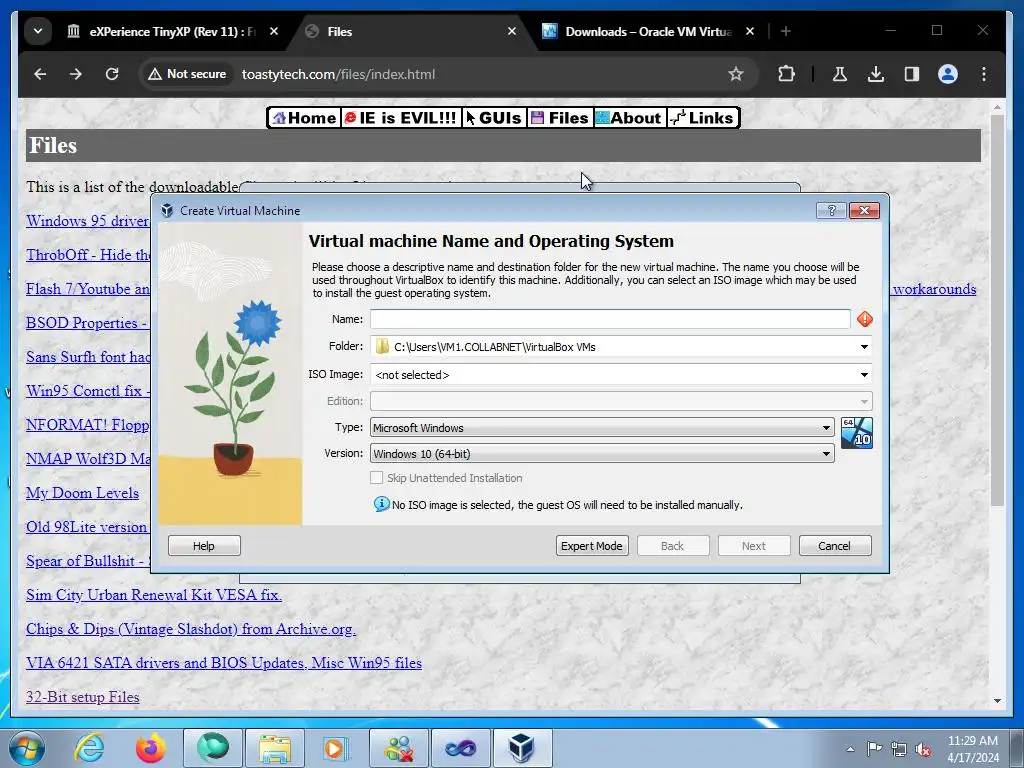Expand the Folder dropdown
Image resolution: width=1024 pixels, height=768 pixels.
click(x=864, y=347)
